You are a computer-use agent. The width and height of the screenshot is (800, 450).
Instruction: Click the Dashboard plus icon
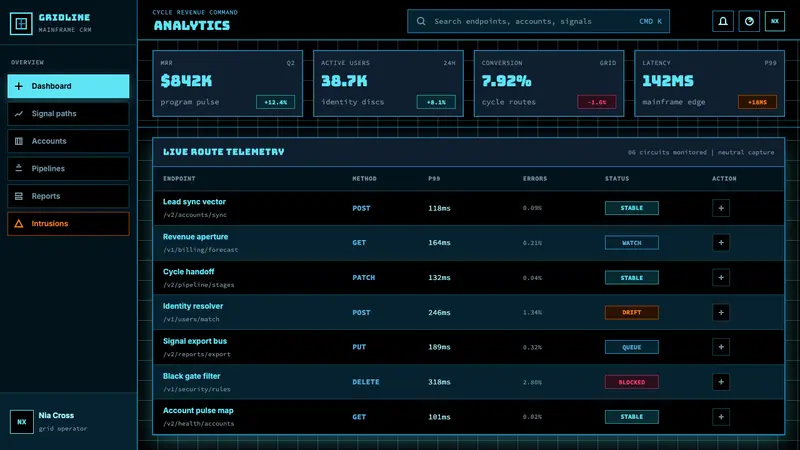click(19, 86)
